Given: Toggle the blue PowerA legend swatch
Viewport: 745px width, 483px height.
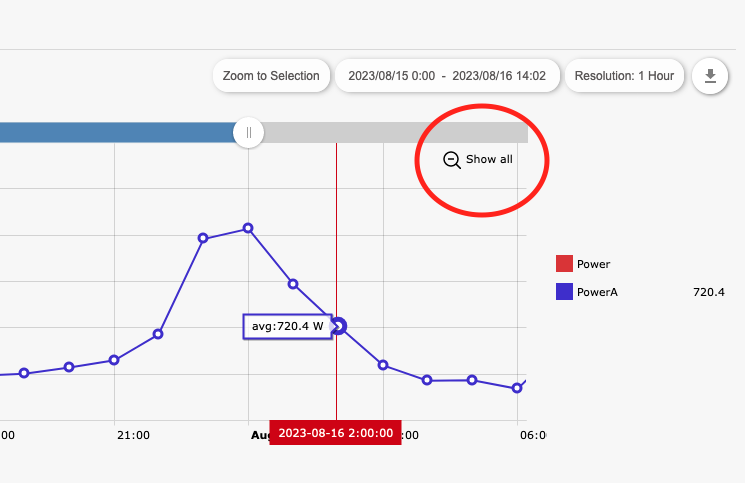Looking at the screenshot, I should point(564,292).
